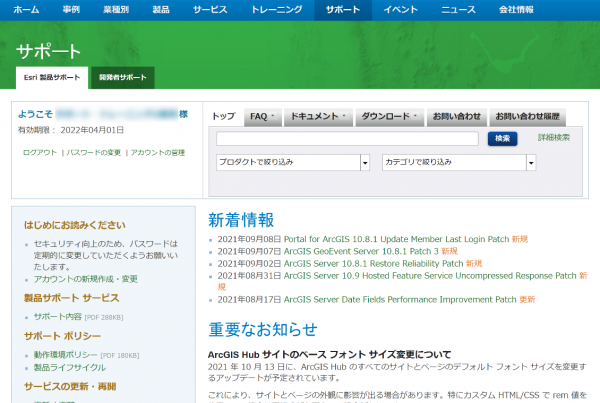Image resolution: width=600 pixels, height=403 pixels.
Task: Click the サービスの更新・再開 sidebar heading
Action: pyautogui.click(x=70, y=387)
